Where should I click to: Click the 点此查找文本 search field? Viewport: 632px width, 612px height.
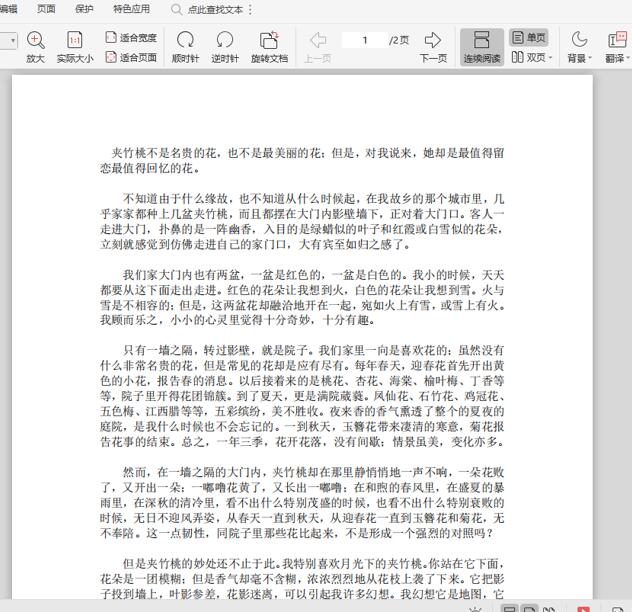point(215,9)
